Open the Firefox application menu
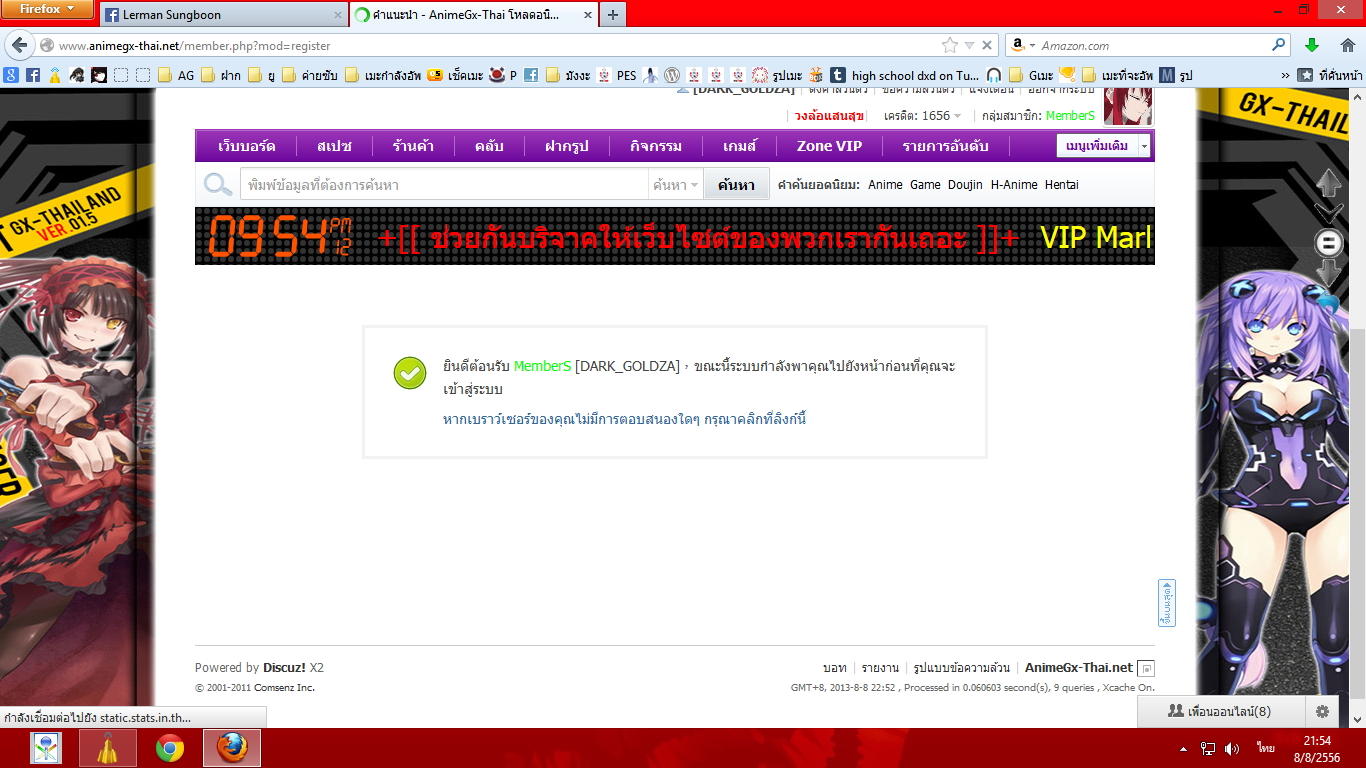Image resolution: width=1366 pixels, height=768 pixels. (48, 10)
